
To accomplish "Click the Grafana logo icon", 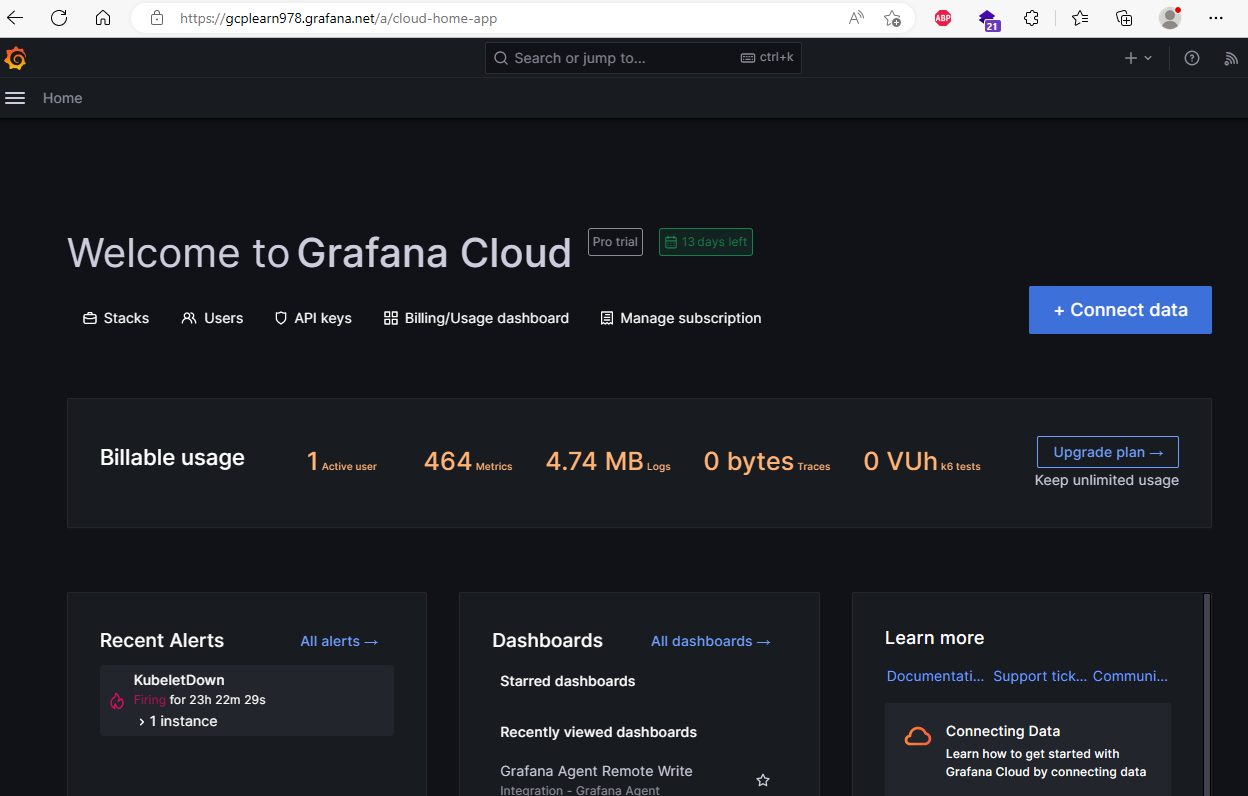I will tap(15, 58).
